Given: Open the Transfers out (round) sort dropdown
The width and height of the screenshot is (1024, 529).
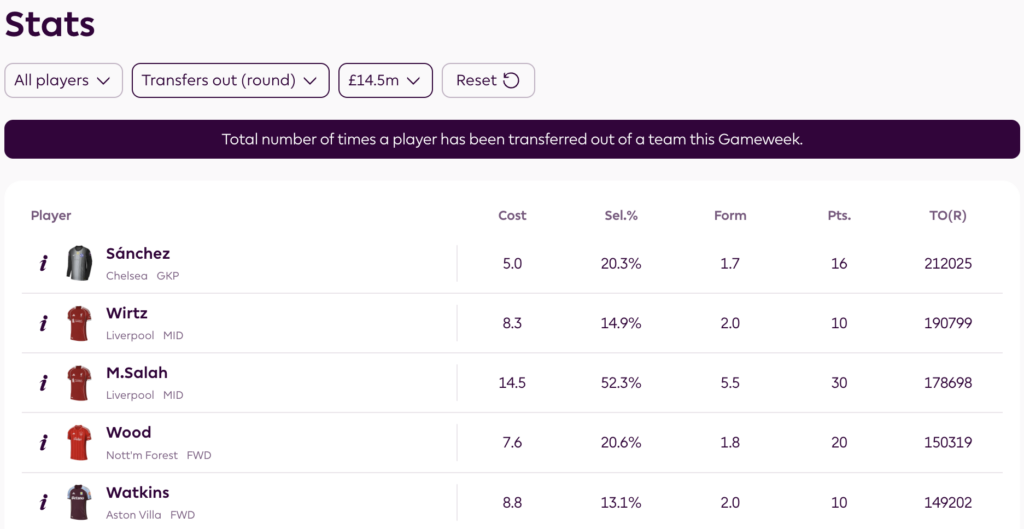Looking at the screenshot, I should (230, 81).
